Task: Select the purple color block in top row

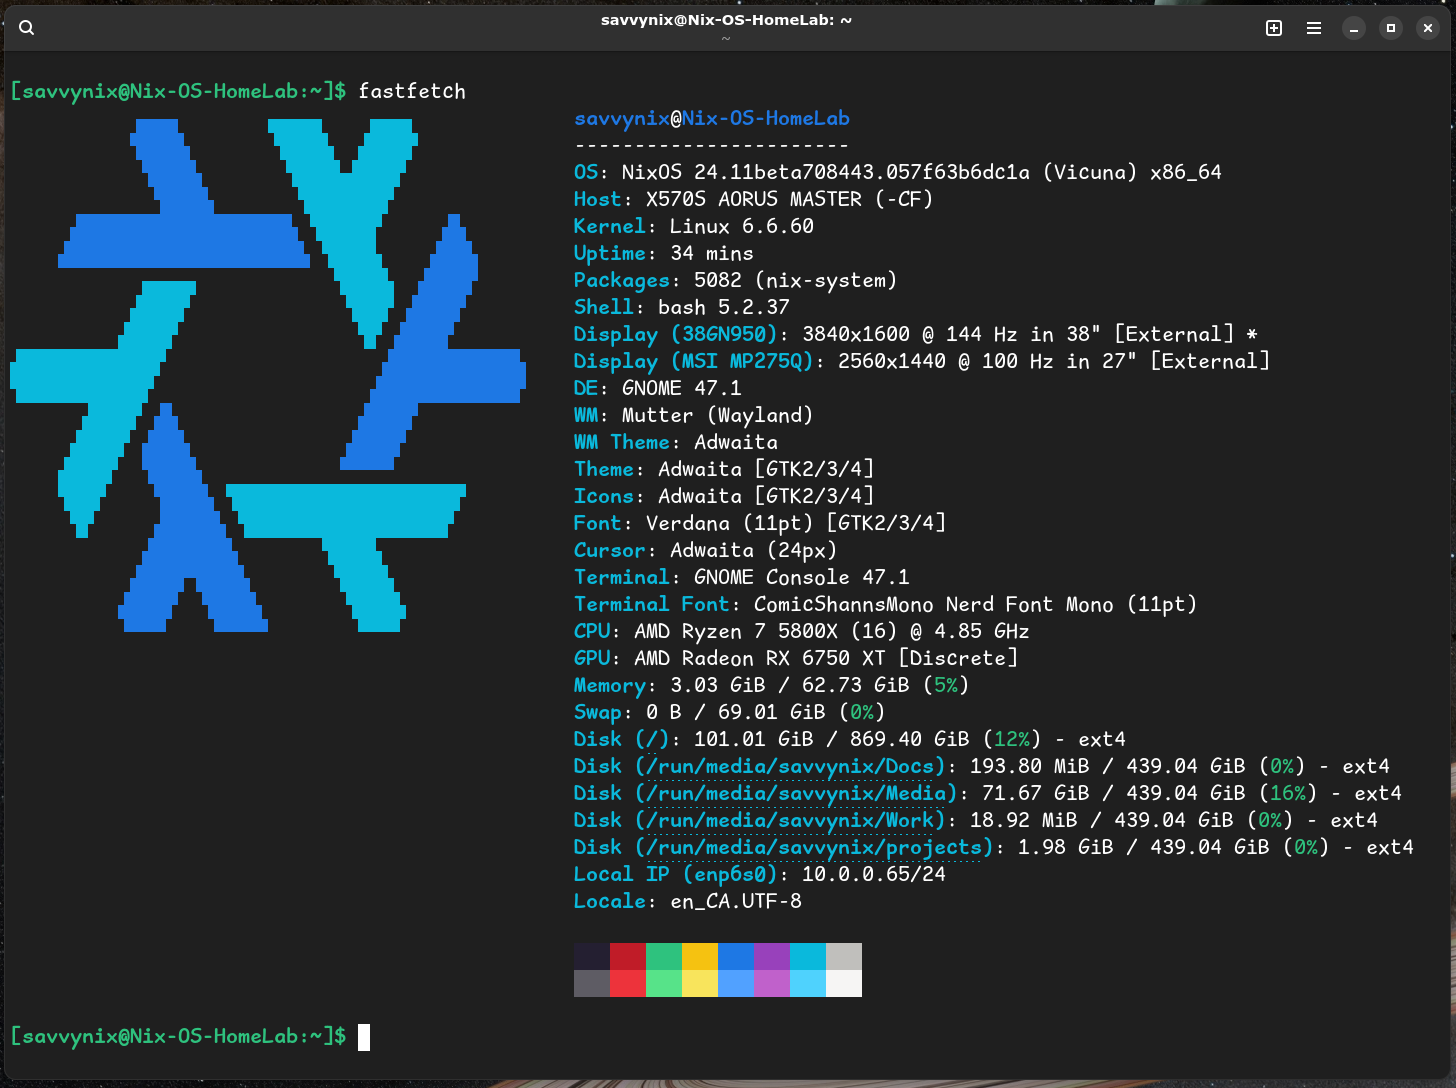Action: 772,956
